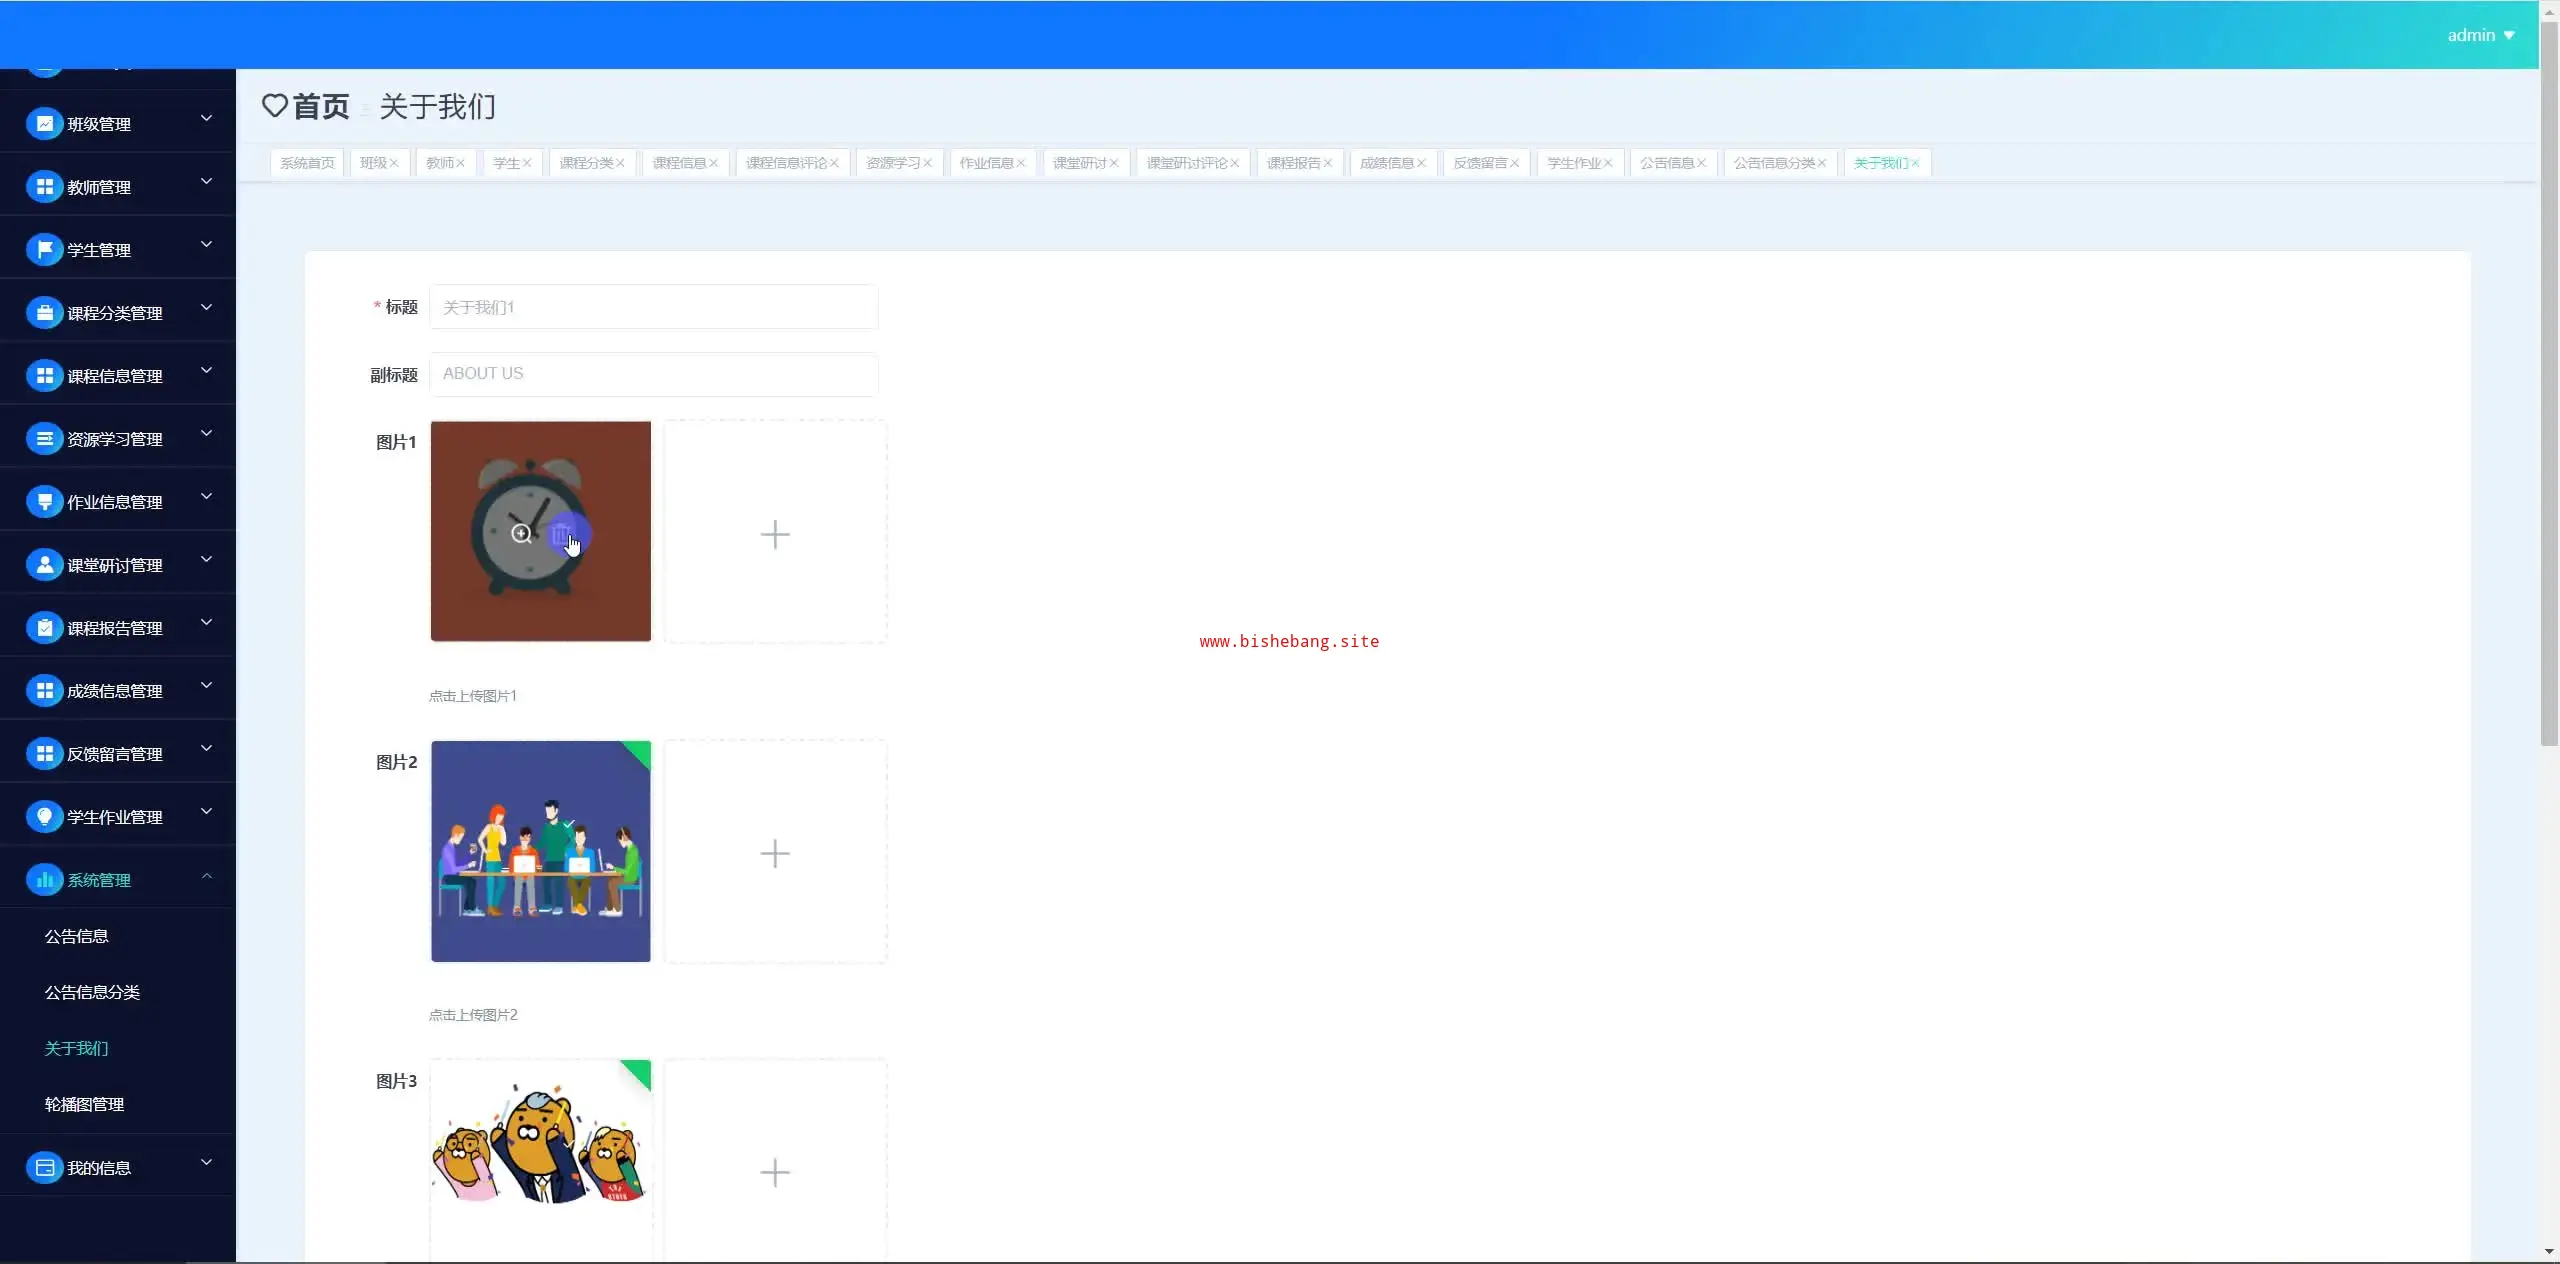Click the heart icon beside 首页
The image size is (2560, 1264).
274,106
